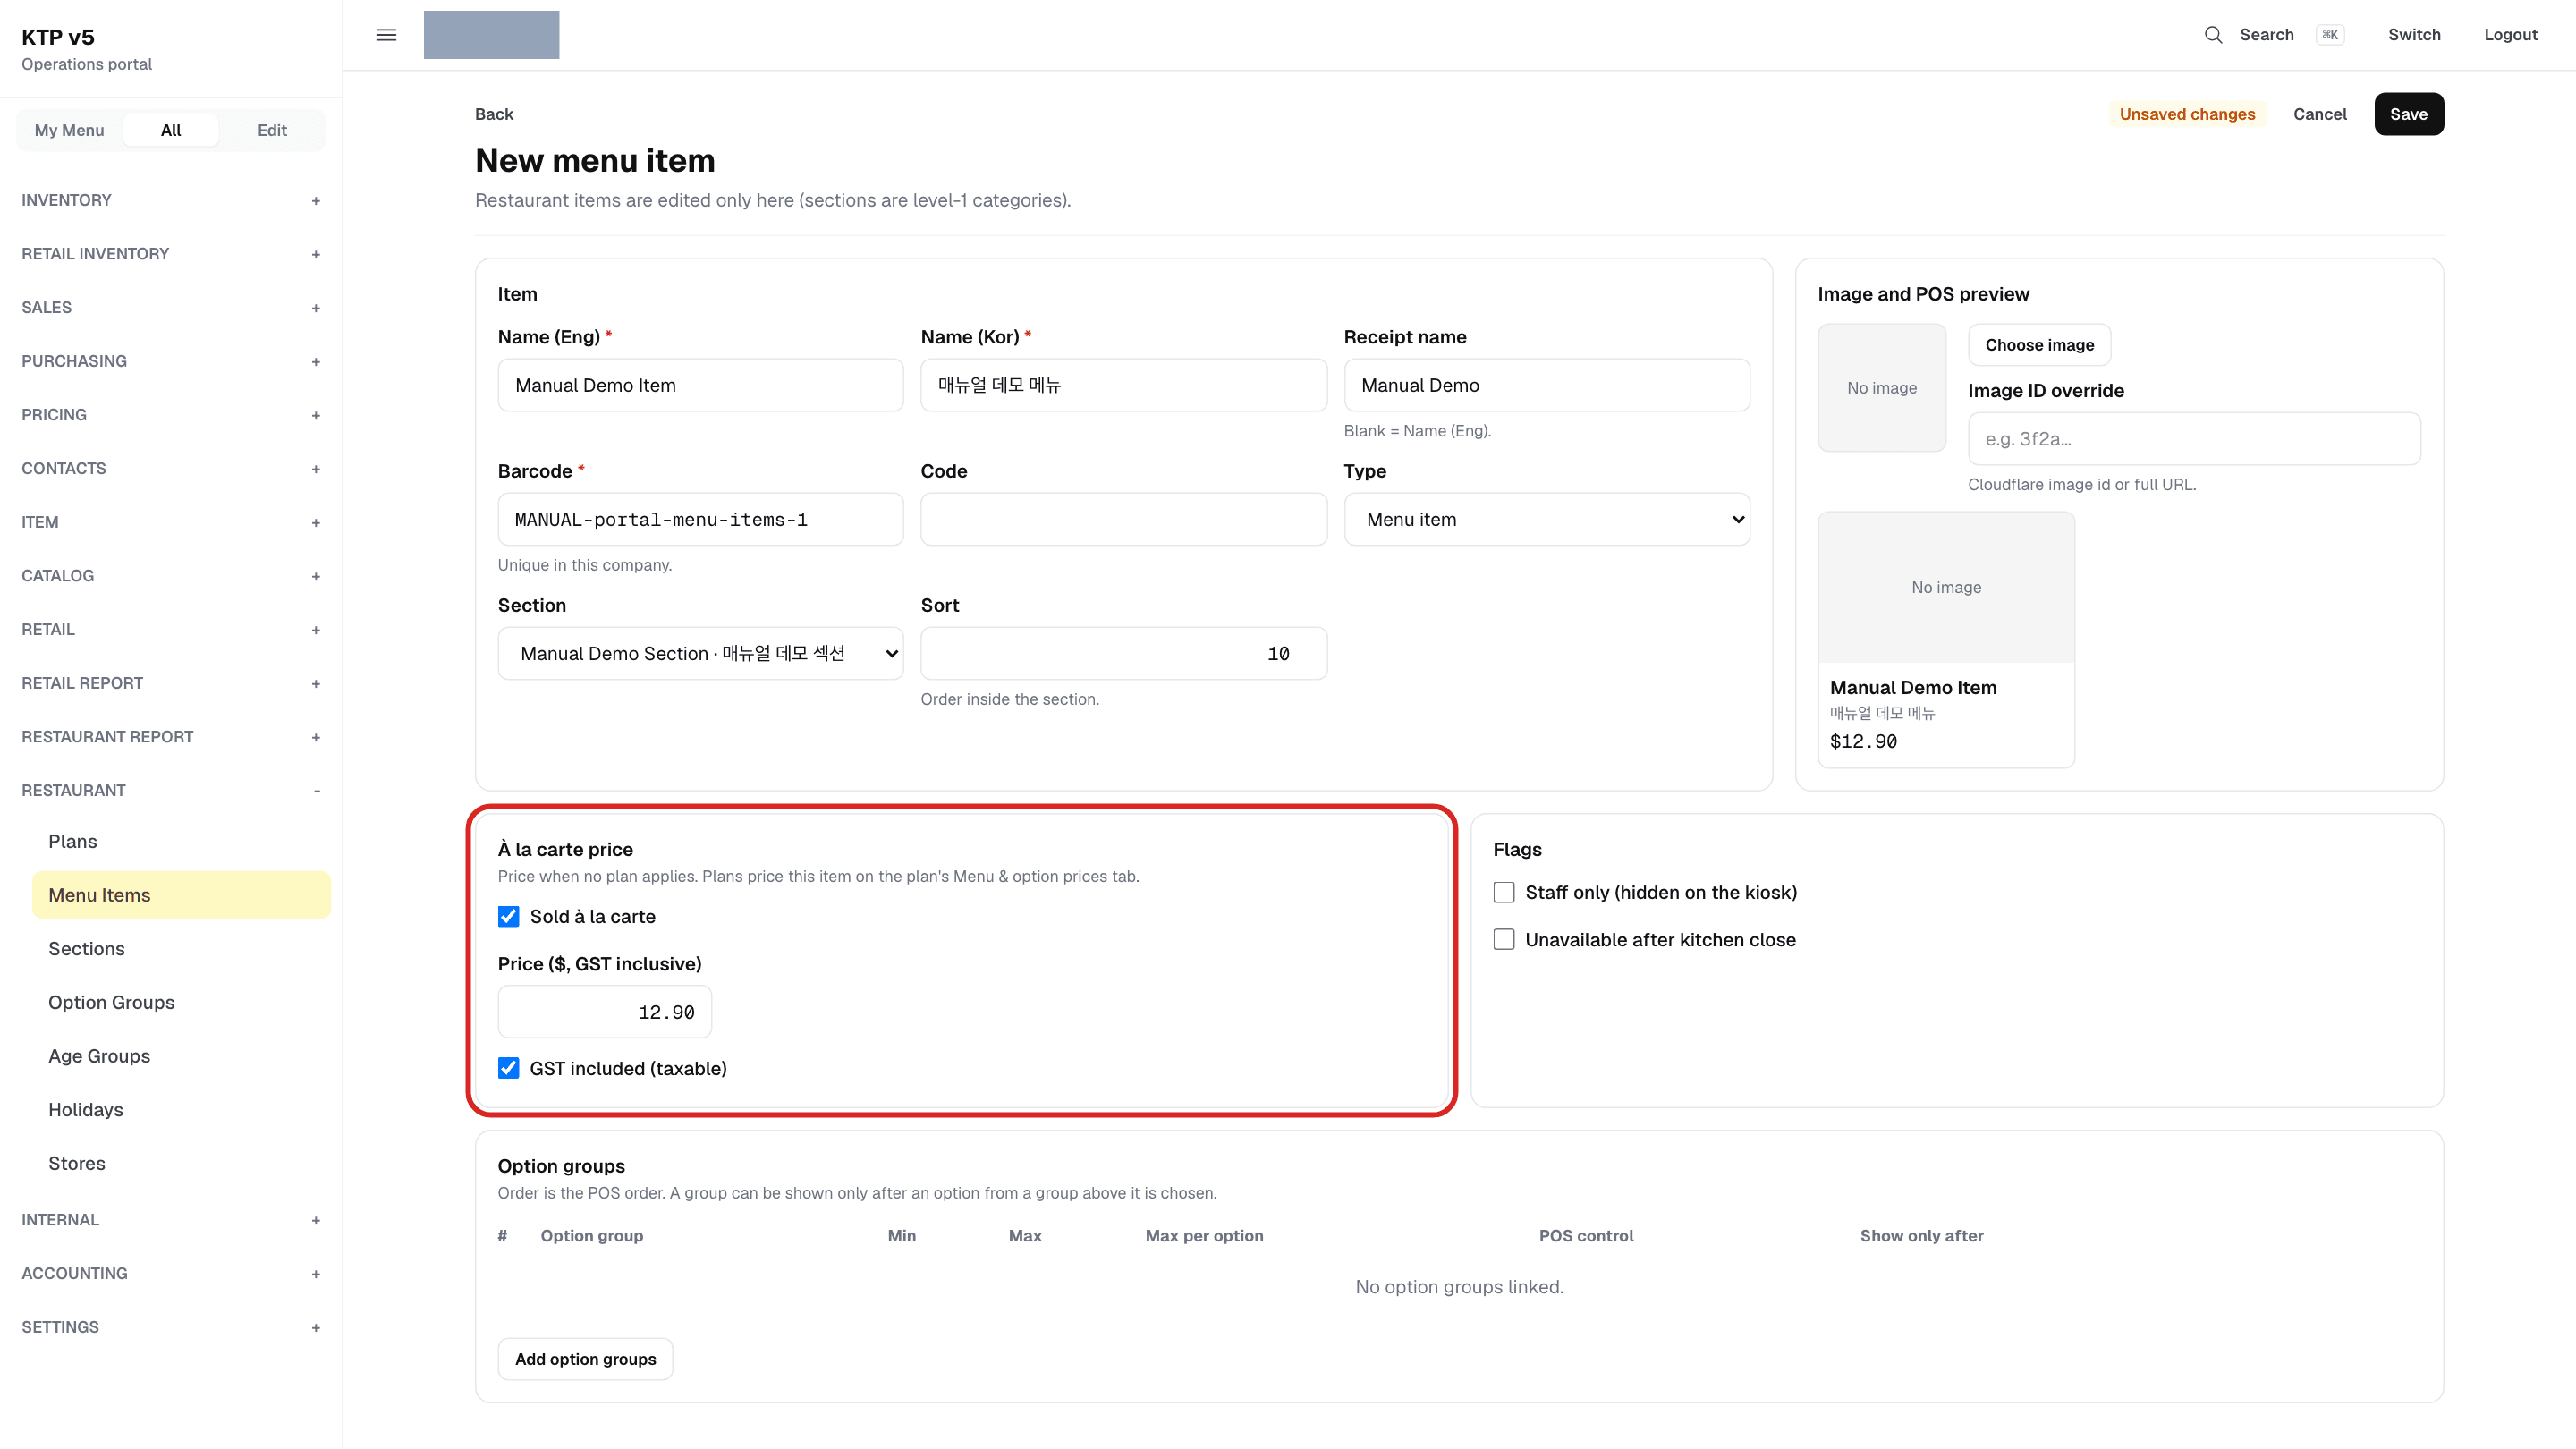Switch to the My Menu tab
Screen dimensions: 2576x1449
point(69,130)
